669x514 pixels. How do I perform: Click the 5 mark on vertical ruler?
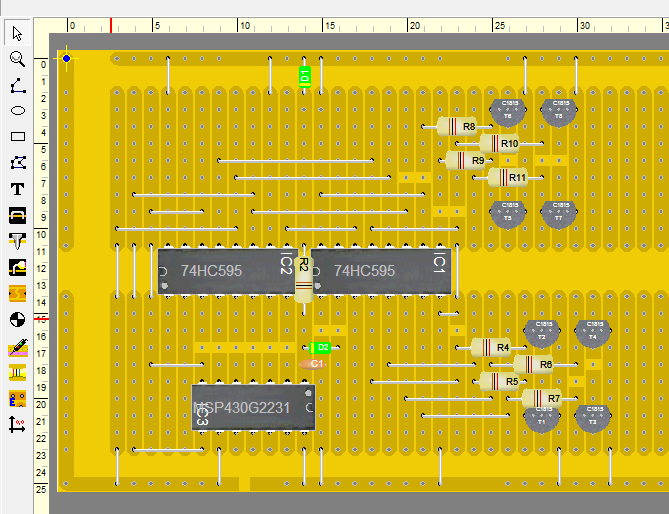point(43,149)
